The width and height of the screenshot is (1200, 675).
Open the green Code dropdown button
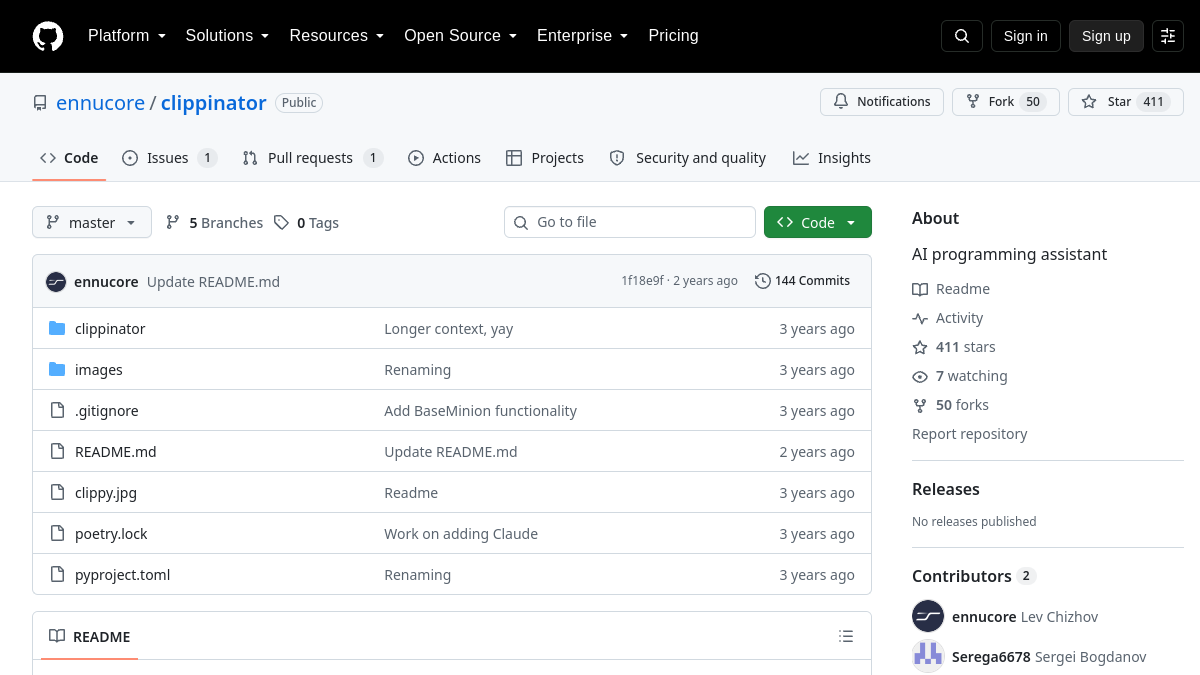click(818, 222)
